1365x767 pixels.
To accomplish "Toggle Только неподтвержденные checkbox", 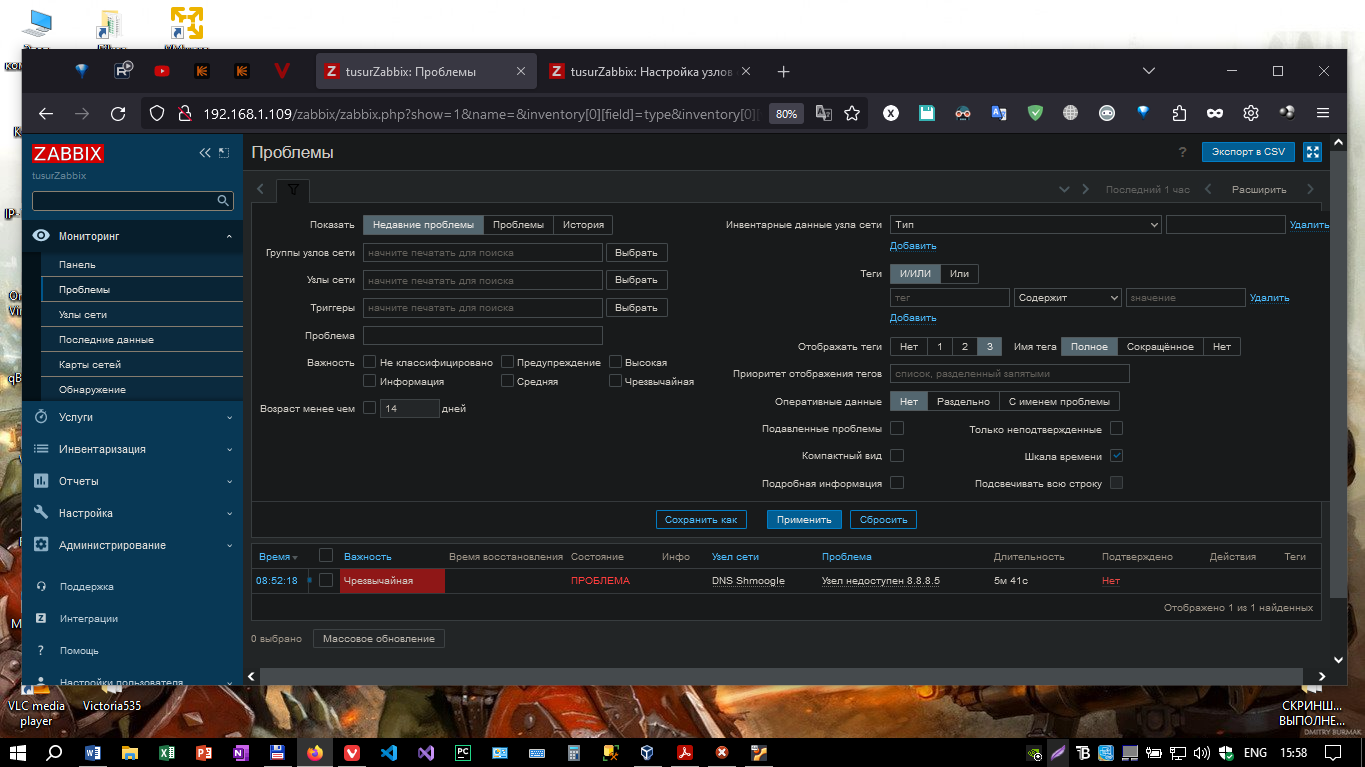I will [x=1117, y=428].
